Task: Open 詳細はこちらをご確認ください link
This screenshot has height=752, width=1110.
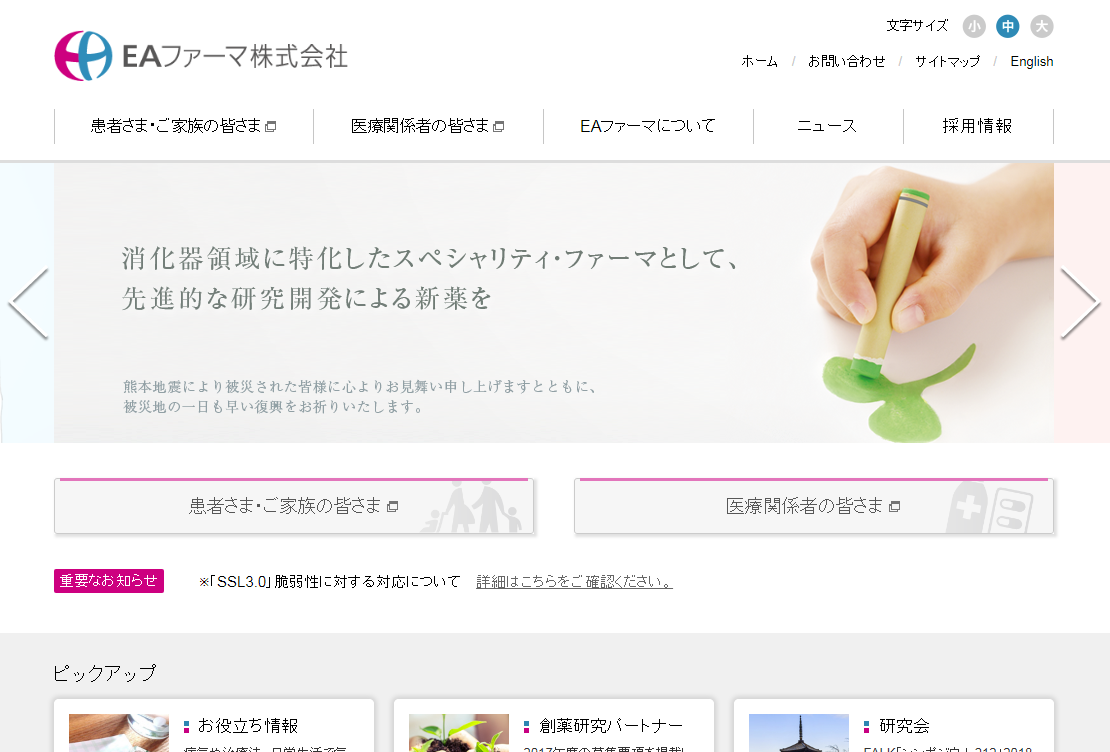Action: tap(574, 581)
